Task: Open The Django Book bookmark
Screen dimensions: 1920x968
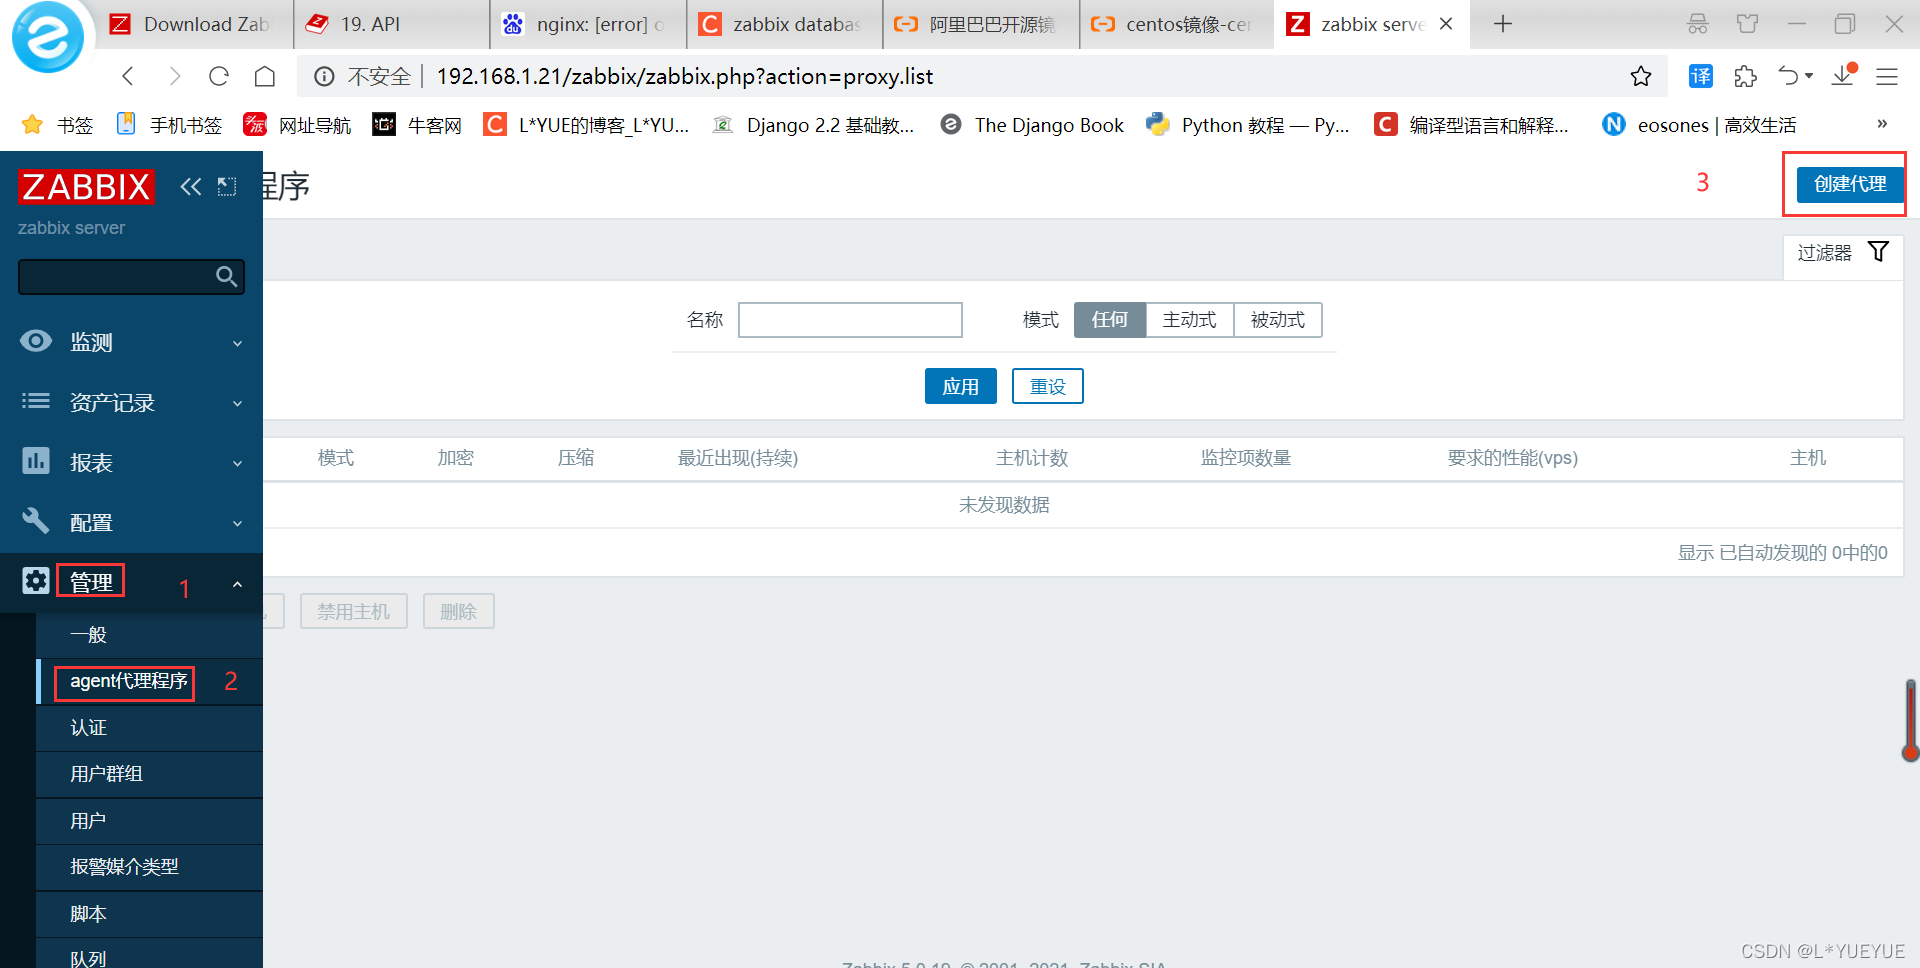Action: tap(1032, 125)
